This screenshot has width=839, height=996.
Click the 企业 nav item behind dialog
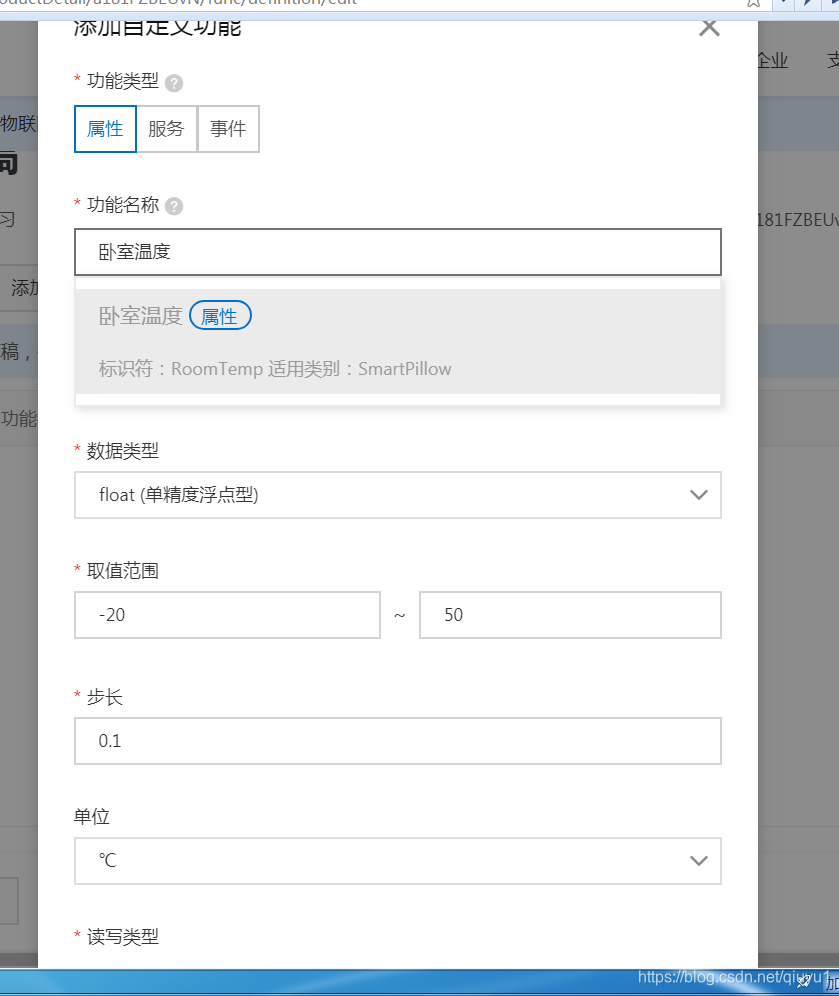pyautogui.click(x=772, y=60)
